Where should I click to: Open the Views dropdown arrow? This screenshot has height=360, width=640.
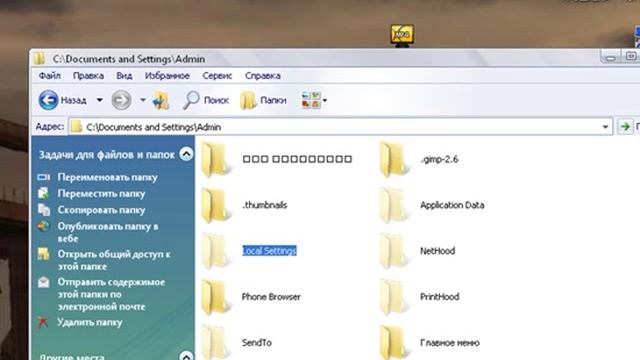[325, 100]
